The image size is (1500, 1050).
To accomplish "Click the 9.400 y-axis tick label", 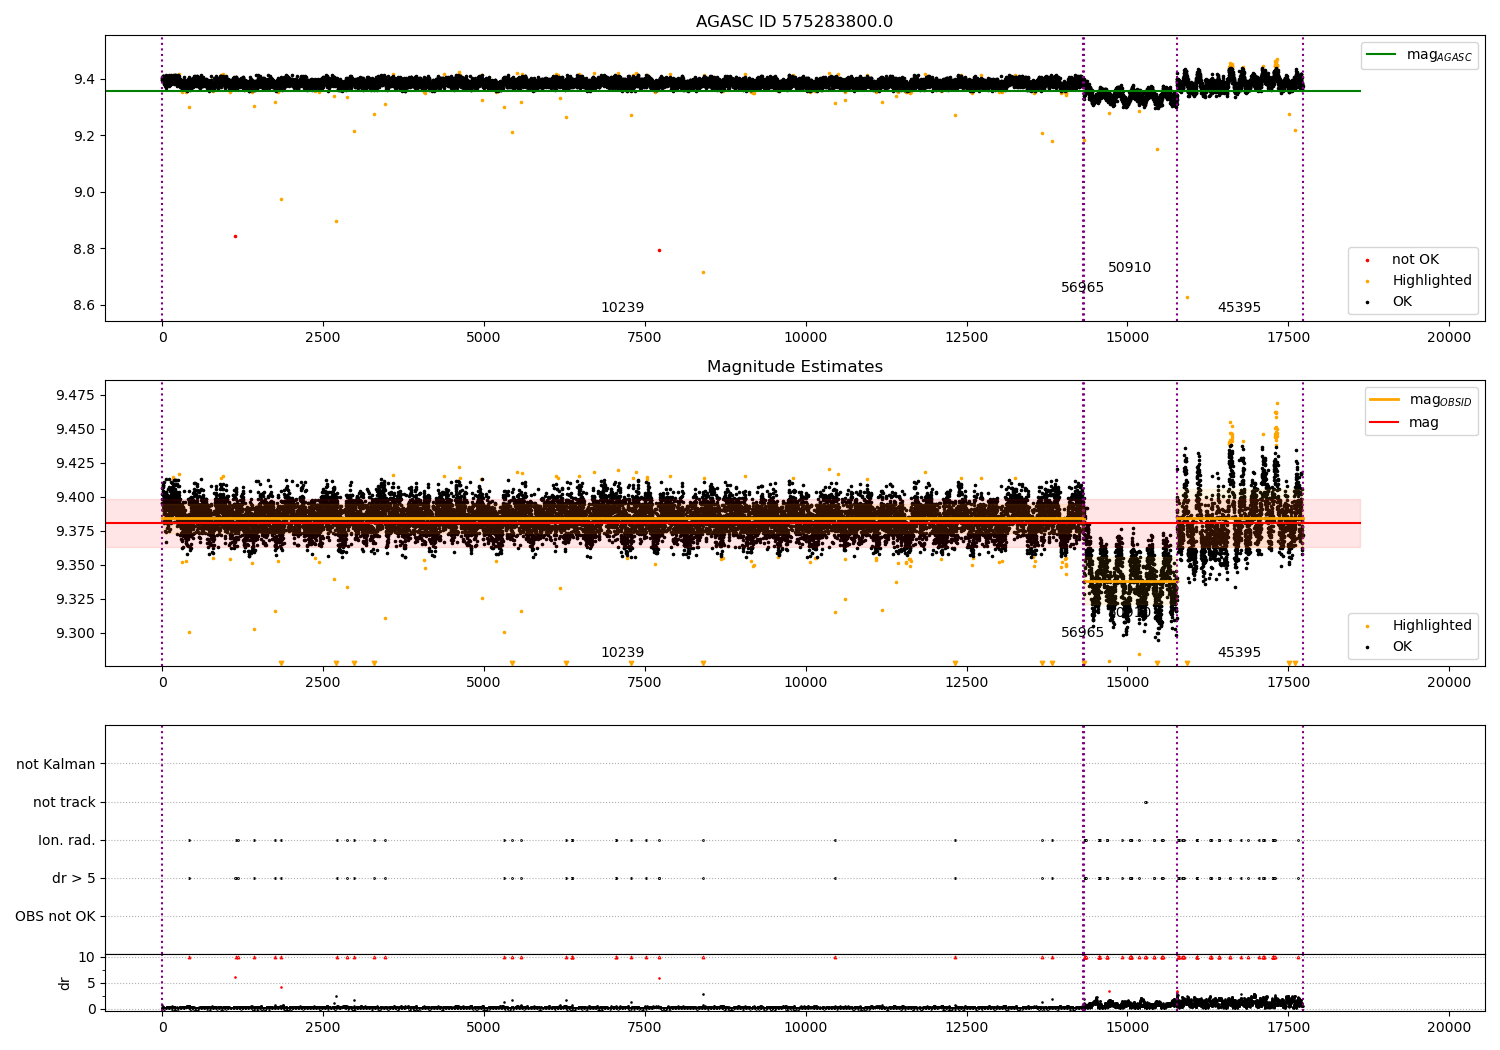I will tap(75, 498).
